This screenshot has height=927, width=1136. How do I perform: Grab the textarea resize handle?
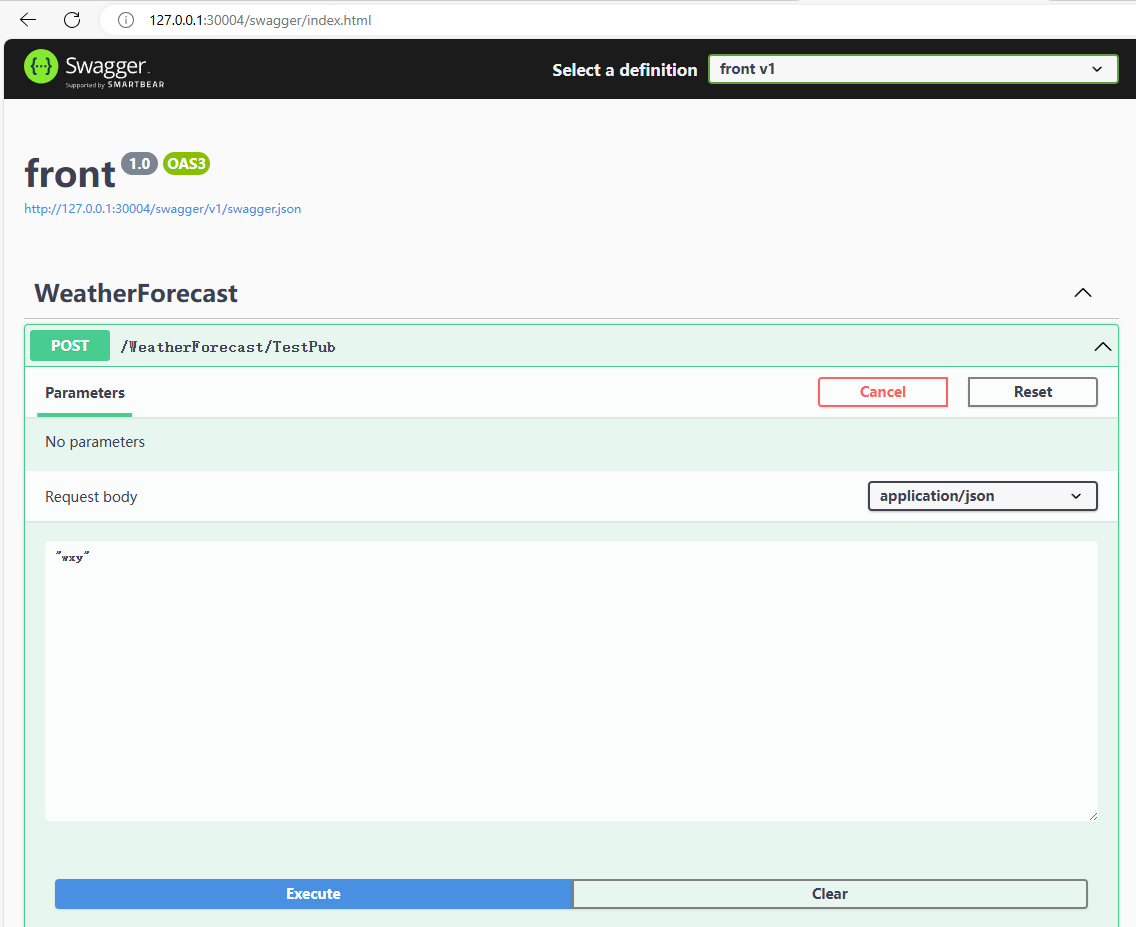click(1093, 815)
